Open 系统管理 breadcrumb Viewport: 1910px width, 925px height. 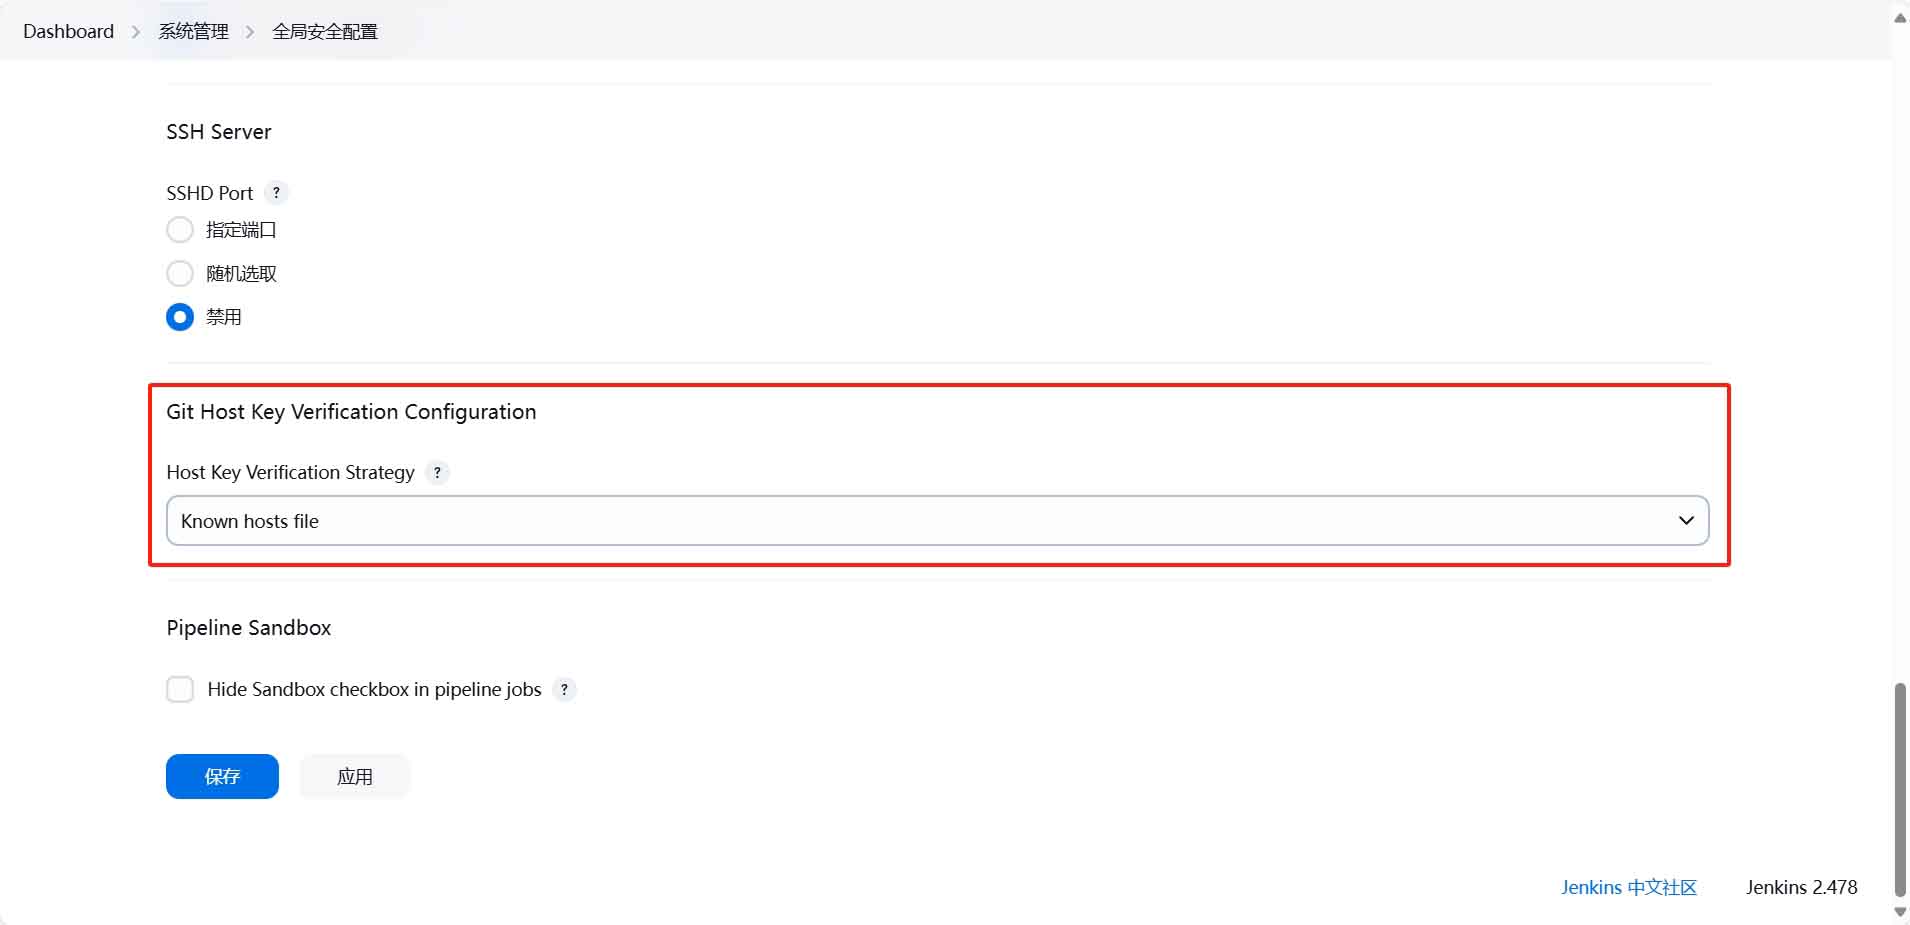(194, 31)
